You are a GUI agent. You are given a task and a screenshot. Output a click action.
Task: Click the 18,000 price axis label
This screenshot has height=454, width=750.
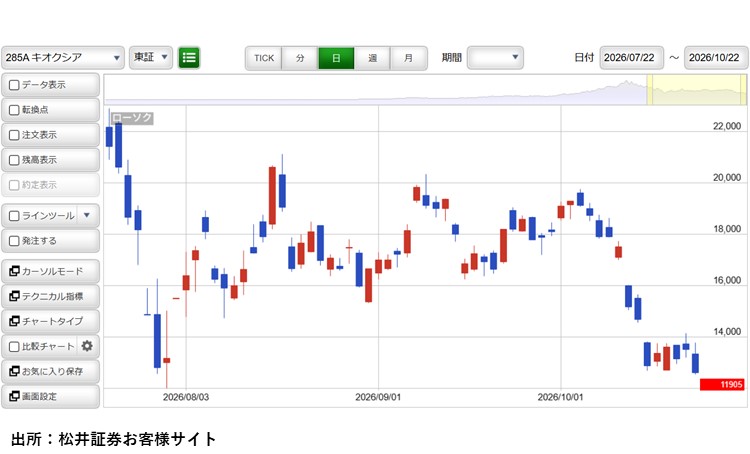click(727, 229)
